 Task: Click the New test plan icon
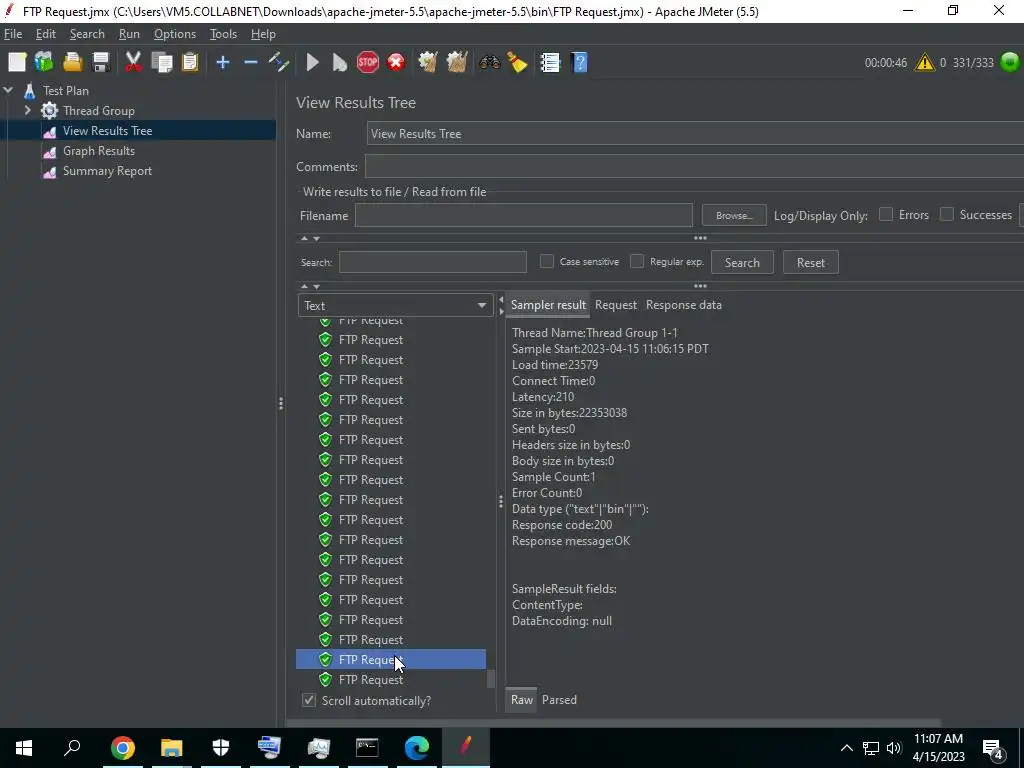17,63
